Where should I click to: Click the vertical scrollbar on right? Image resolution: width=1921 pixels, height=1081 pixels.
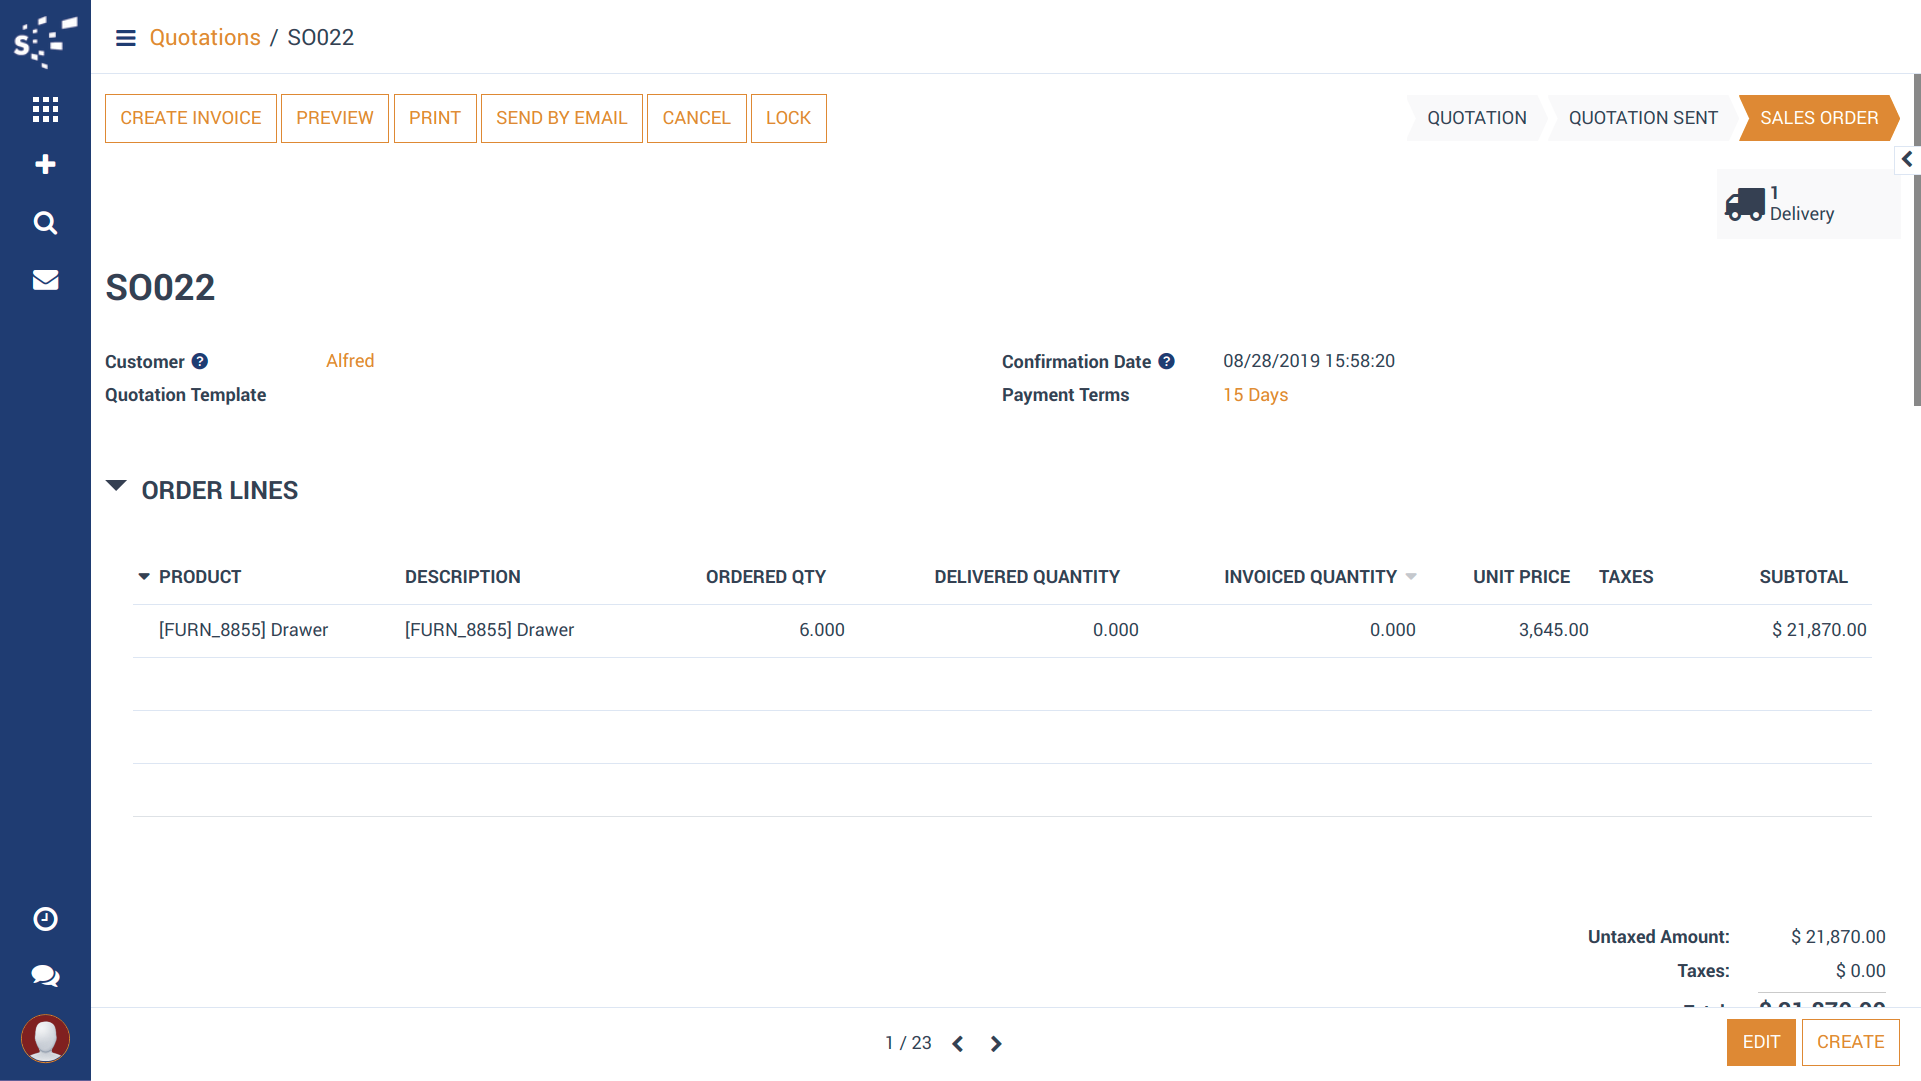(1916, 240)
